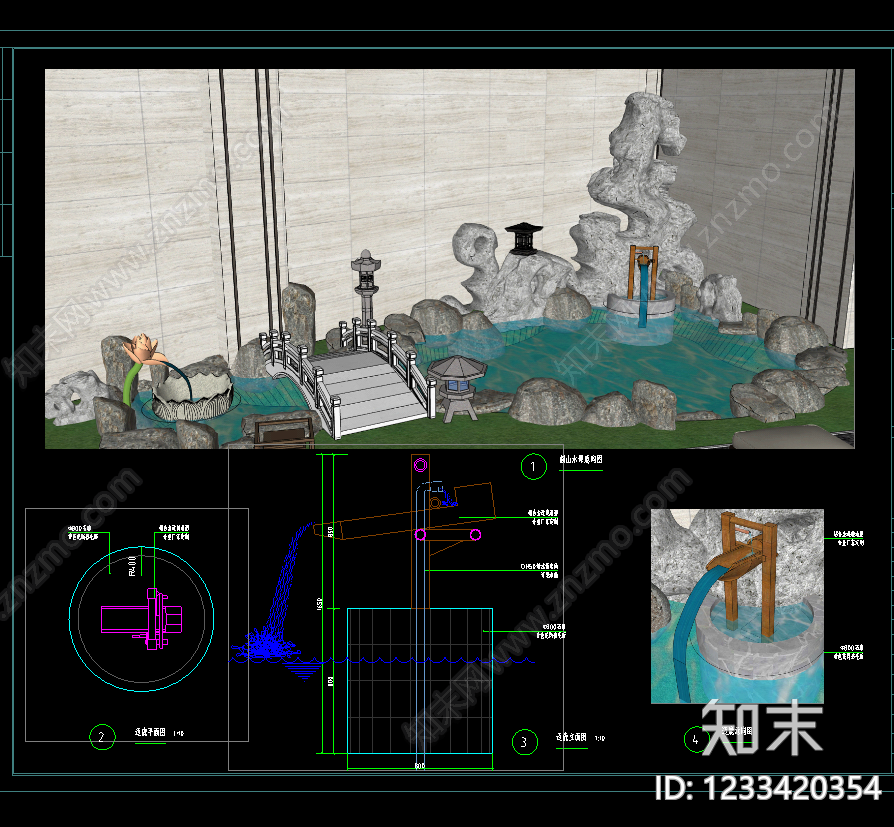Select the magenta circle atop the wooden post
894x827 pixels.
point(420,465)
